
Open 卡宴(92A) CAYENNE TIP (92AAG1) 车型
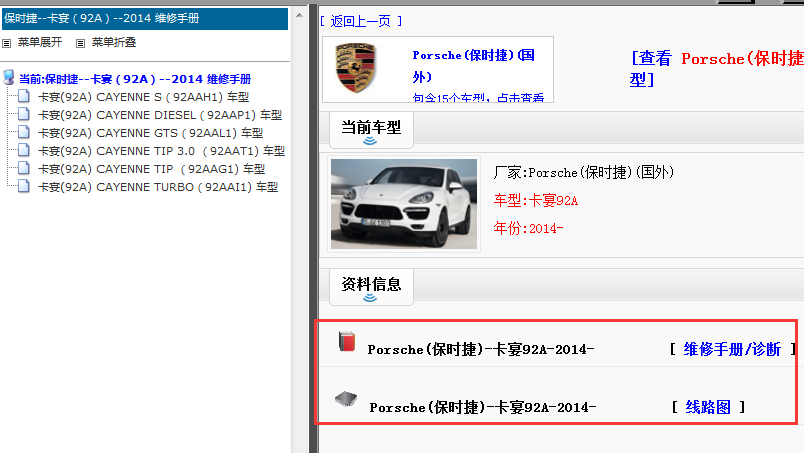[152, 169]
